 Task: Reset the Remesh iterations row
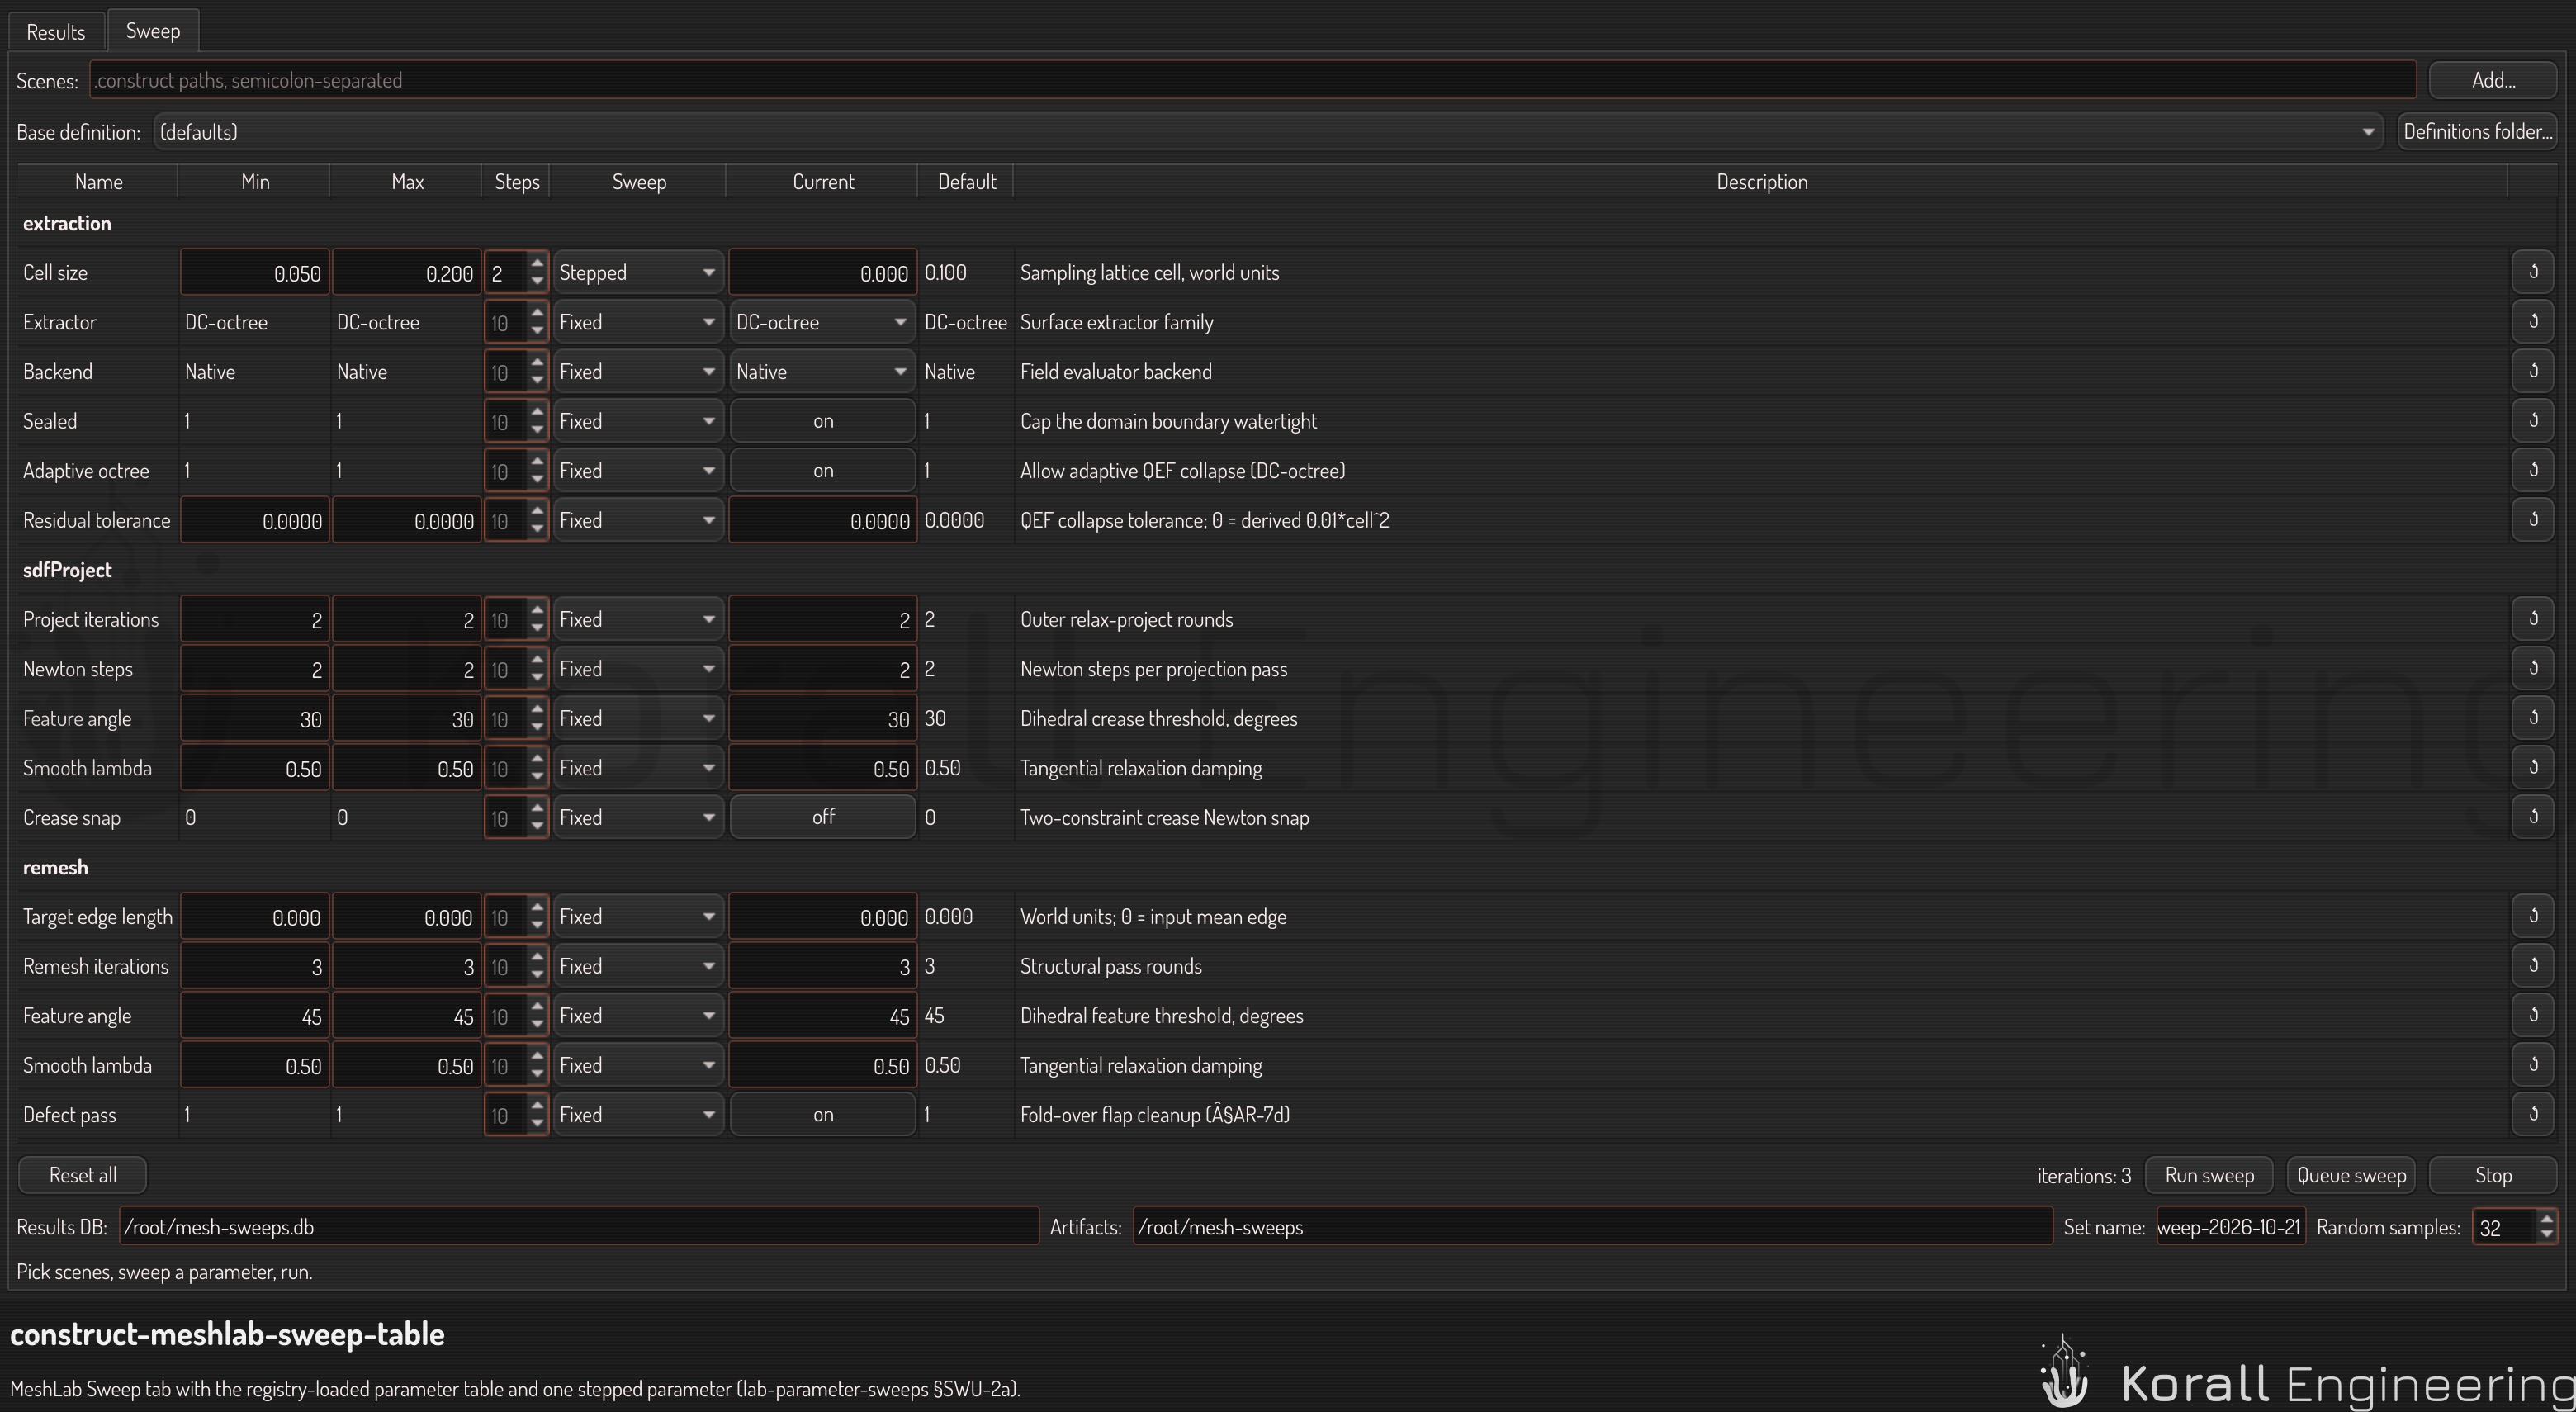pos(2533,965)
